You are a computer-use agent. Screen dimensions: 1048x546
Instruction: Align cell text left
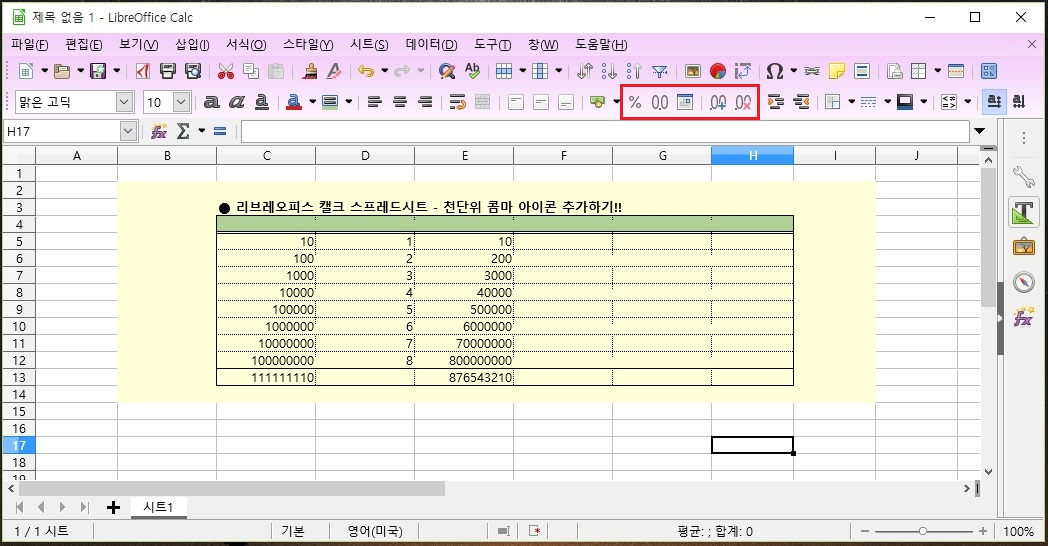tap(374, 102)
